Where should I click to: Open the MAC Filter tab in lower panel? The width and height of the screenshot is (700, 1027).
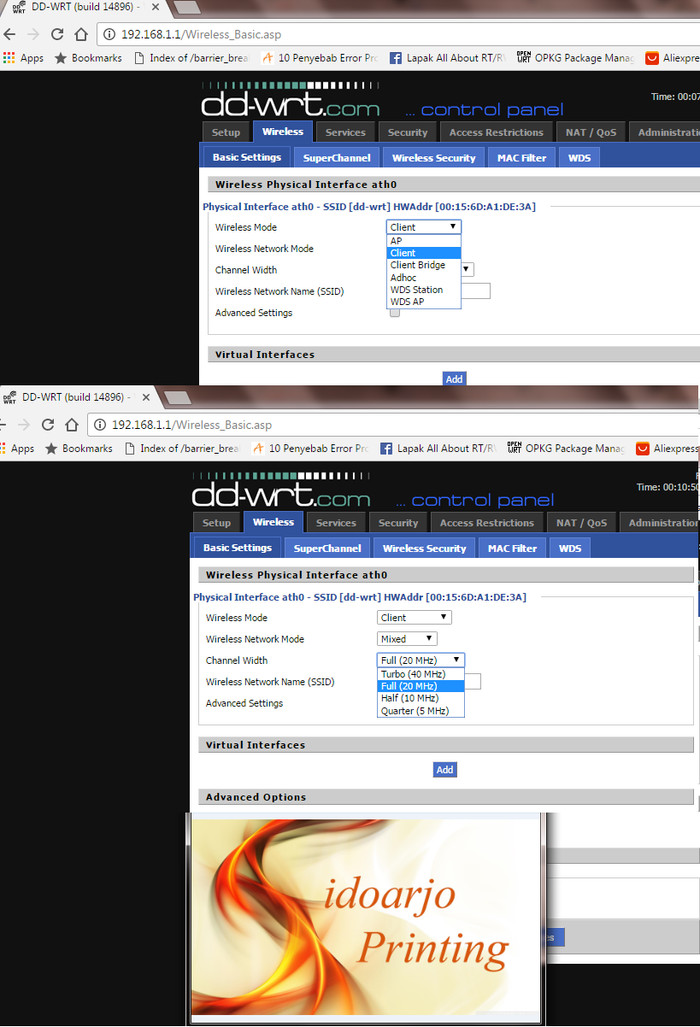click(x=512, y=548)
